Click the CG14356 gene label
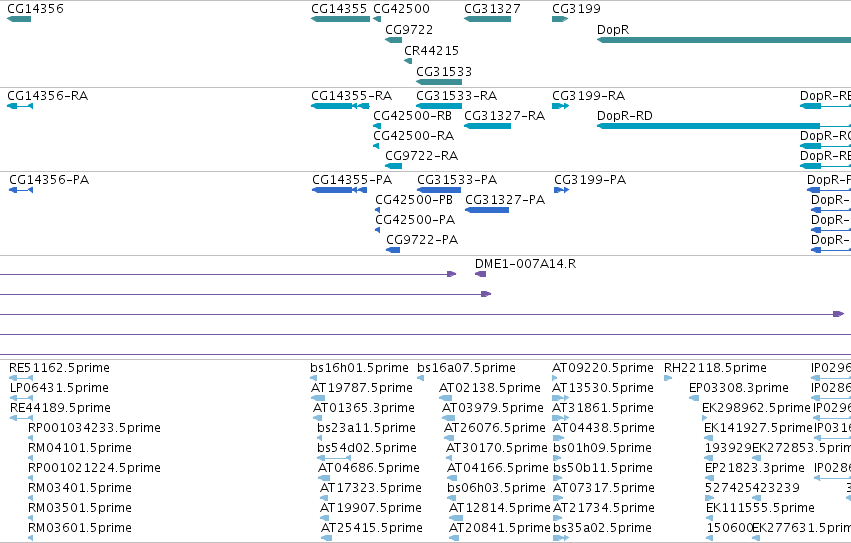The image size is (851, 543). 35,9
